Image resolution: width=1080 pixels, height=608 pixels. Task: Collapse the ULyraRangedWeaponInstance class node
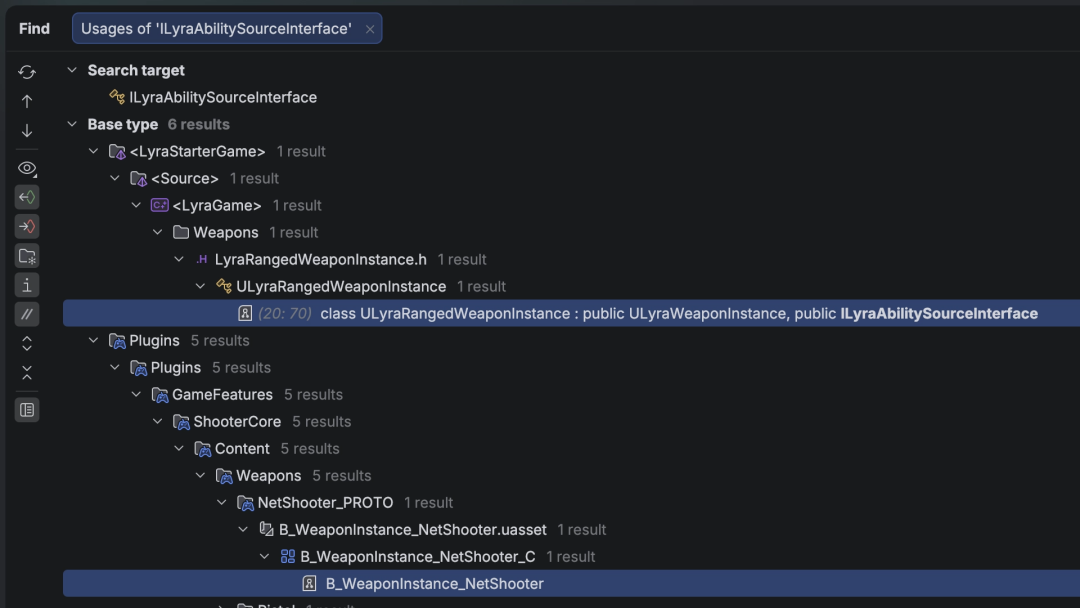(200, 286)
